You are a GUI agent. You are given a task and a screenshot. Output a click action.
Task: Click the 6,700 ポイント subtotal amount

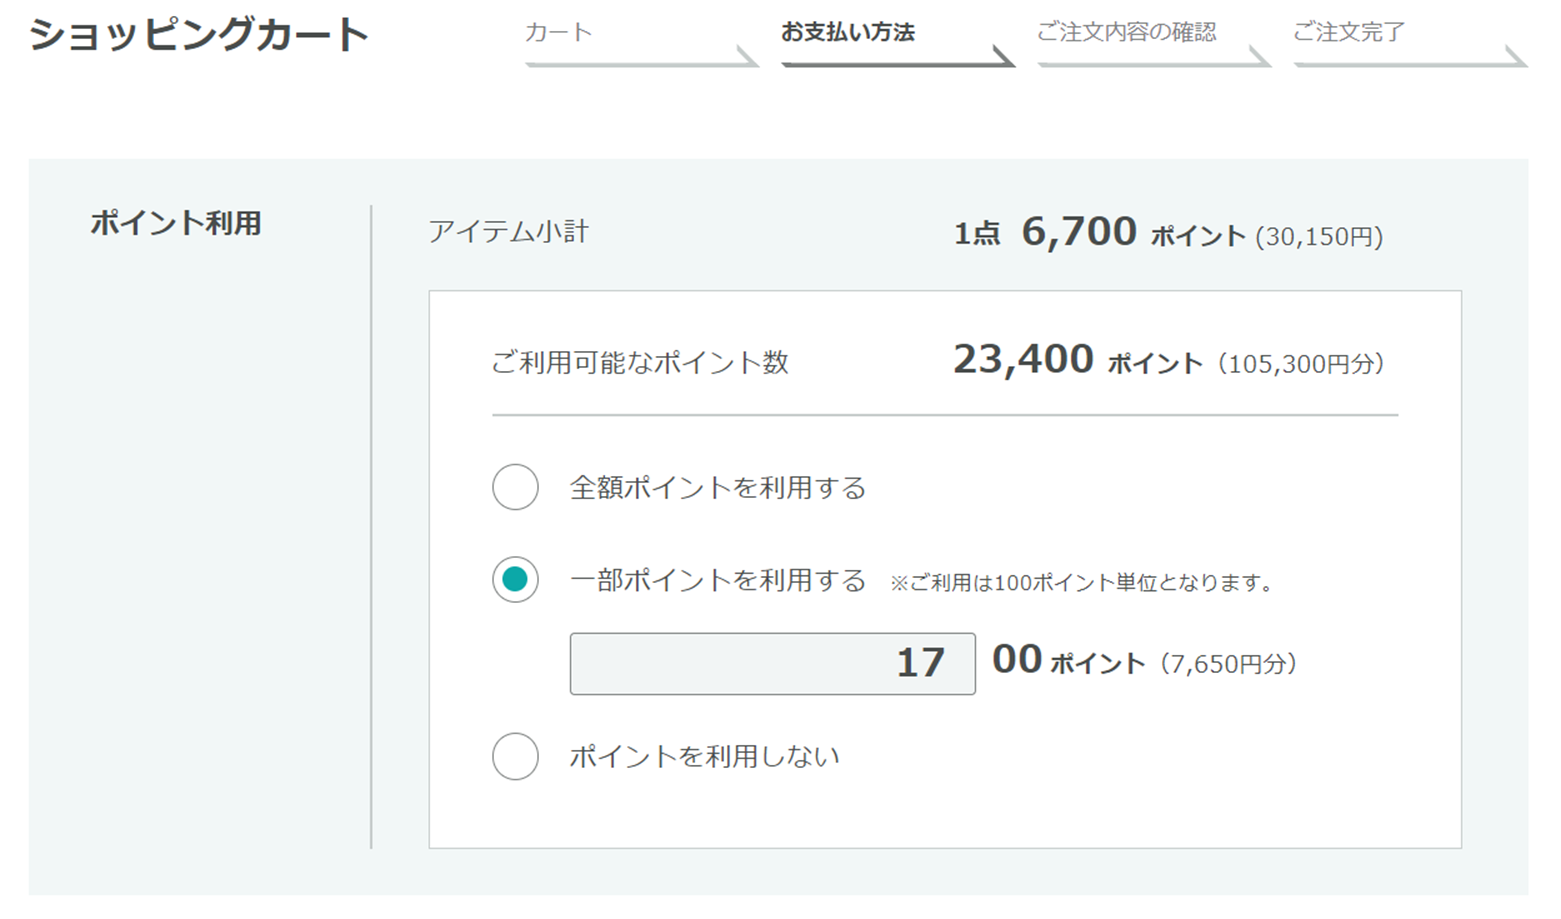click(1133, 233)
